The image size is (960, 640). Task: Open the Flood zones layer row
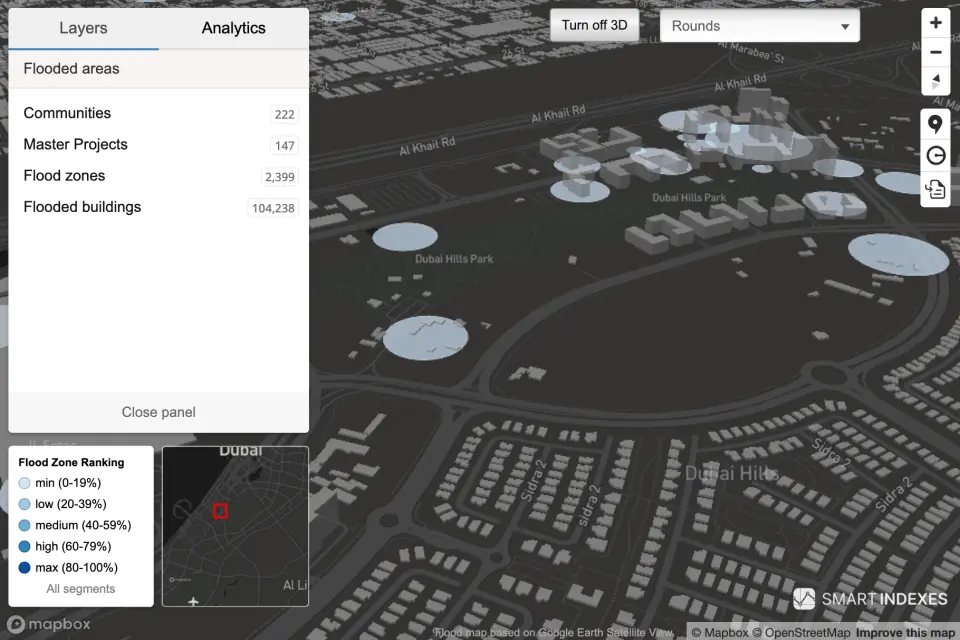coord(159,176)
